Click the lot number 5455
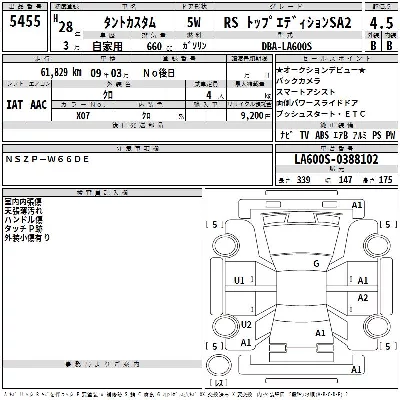The width and height of the screenshot is (400, 400). point(25,21)
